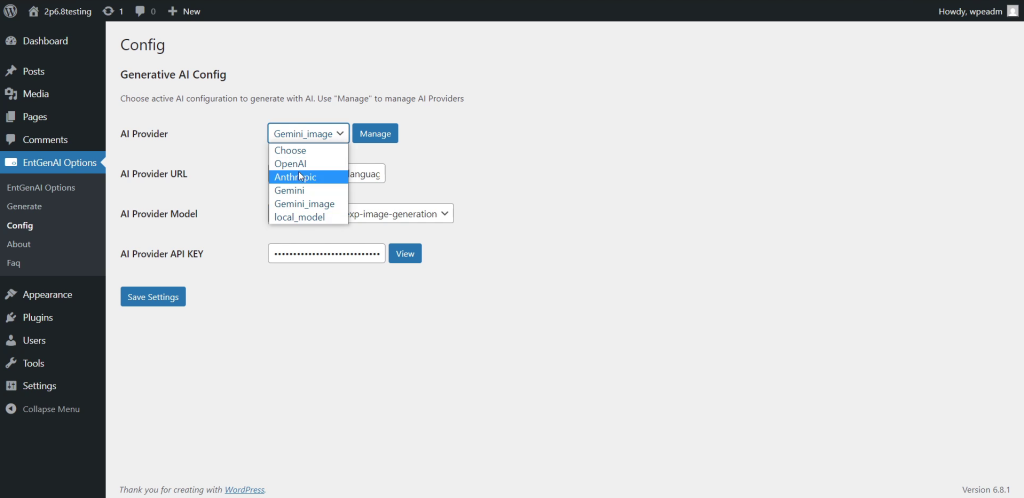
Task: Open the Faq submenu page
Action: coord(13,263)
